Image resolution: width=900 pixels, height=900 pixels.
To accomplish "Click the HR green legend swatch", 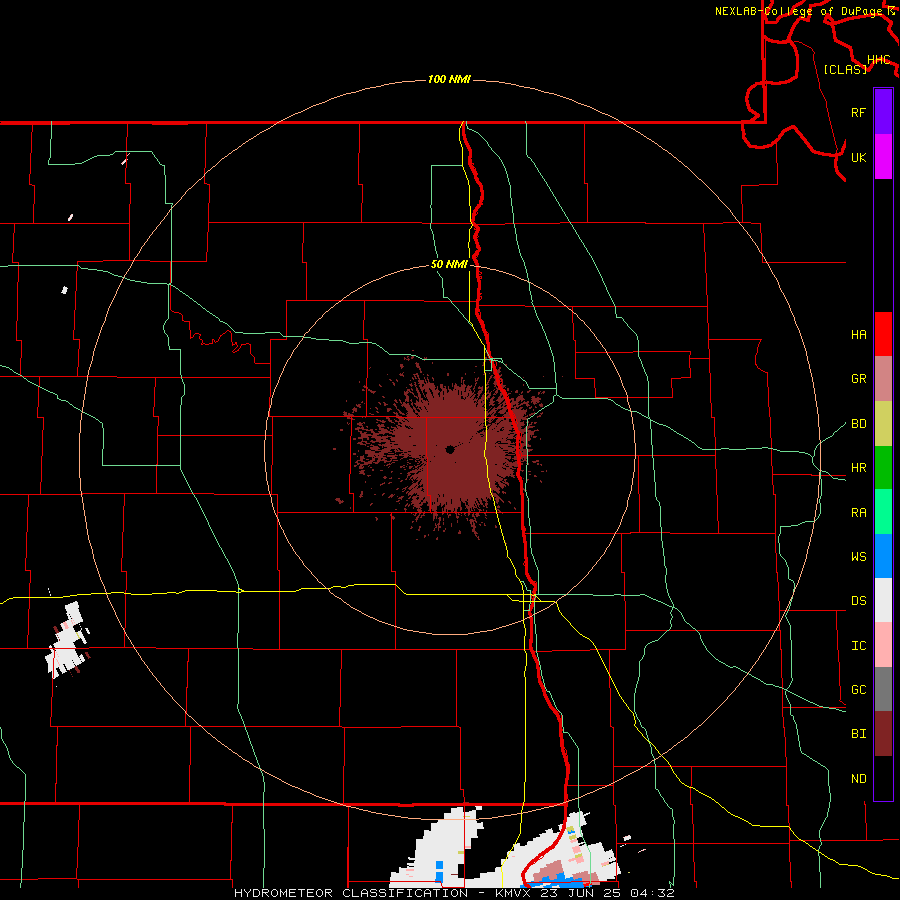I will coord(883,468).
